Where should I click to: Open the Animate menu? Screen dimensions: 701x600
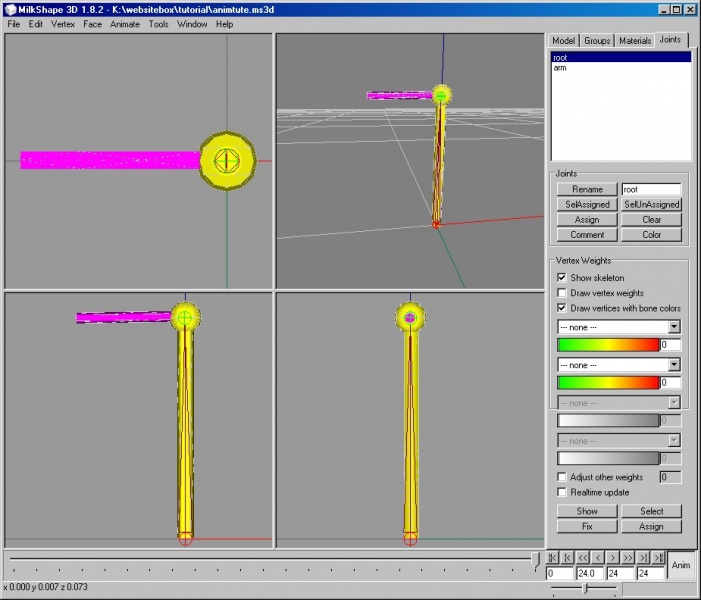125,23
